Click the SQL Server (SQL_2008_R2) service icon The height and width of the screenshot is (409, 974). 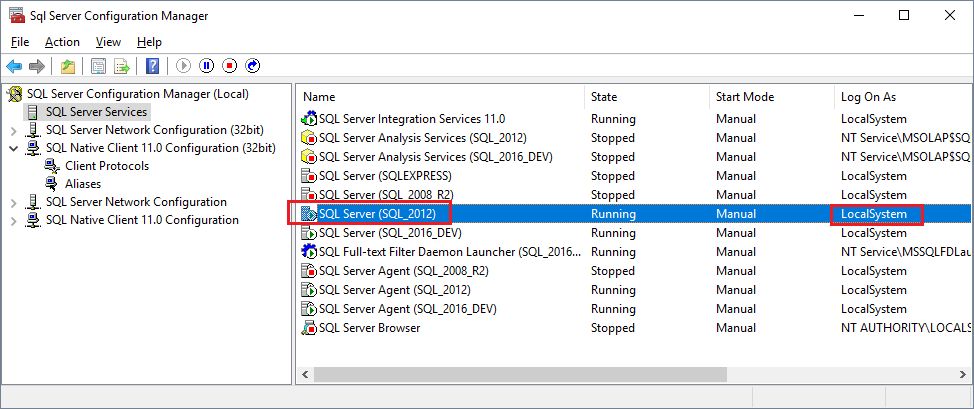point(309,195)
